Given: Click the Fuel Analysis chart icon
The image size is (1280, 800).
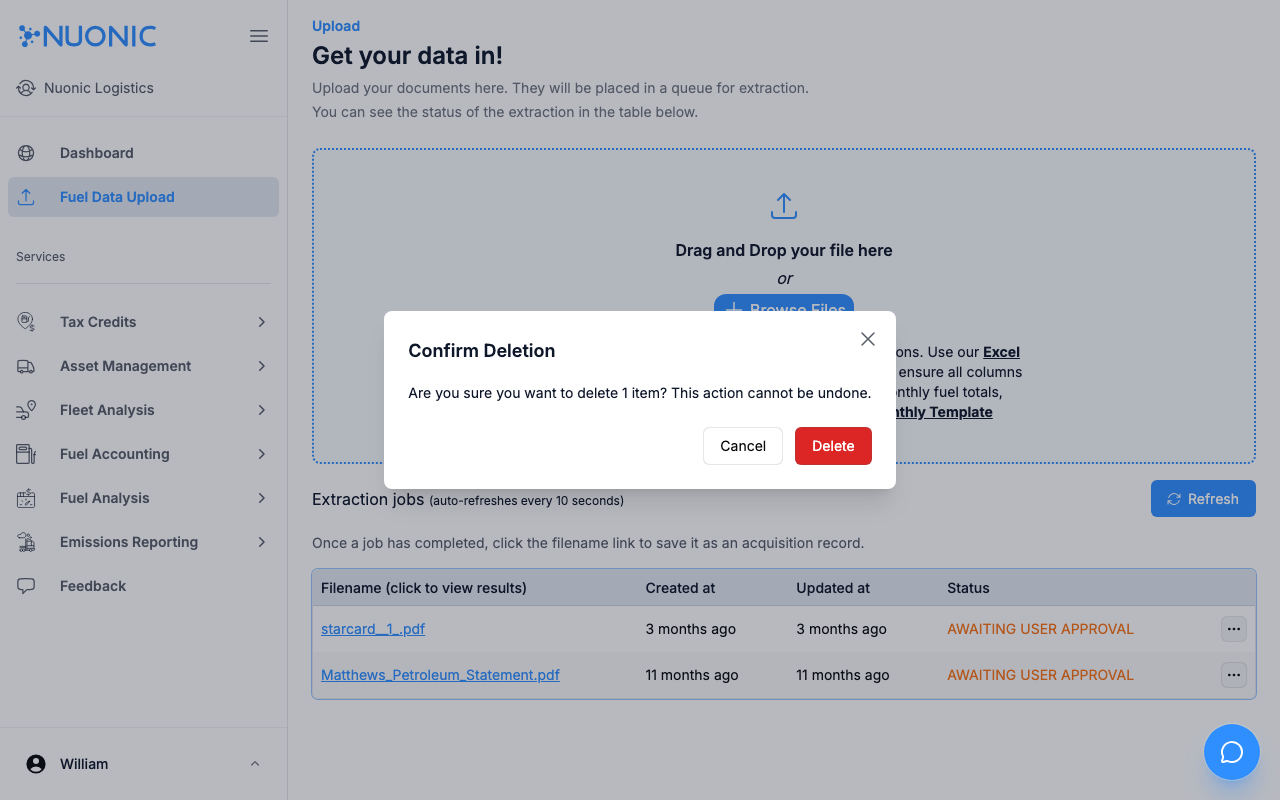Looking at the screenshot, I should (26, 498).
